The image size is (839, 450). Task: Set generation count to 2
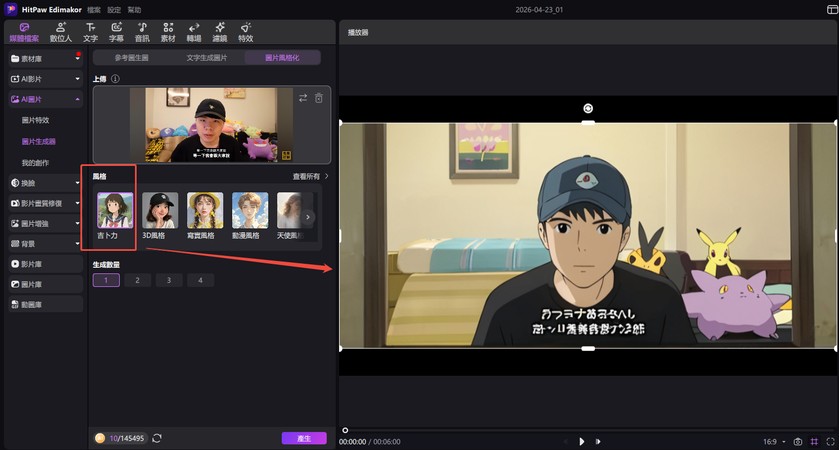[x=138, y=280]
